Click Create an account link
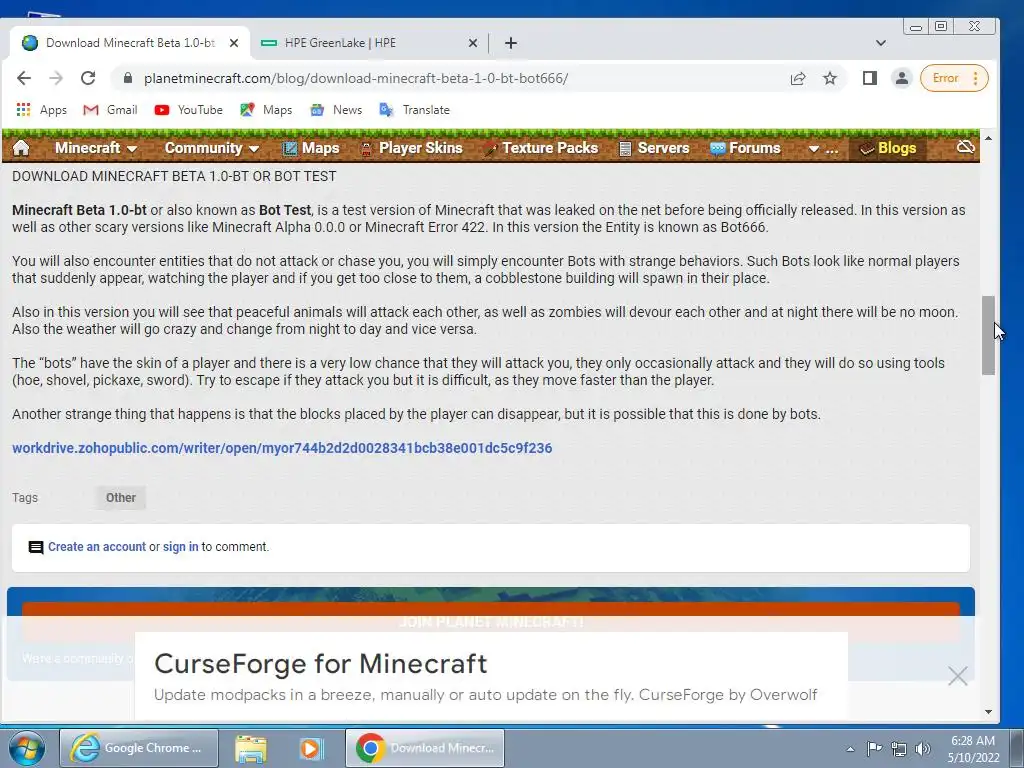1024x768 pixels. [97, 547]
